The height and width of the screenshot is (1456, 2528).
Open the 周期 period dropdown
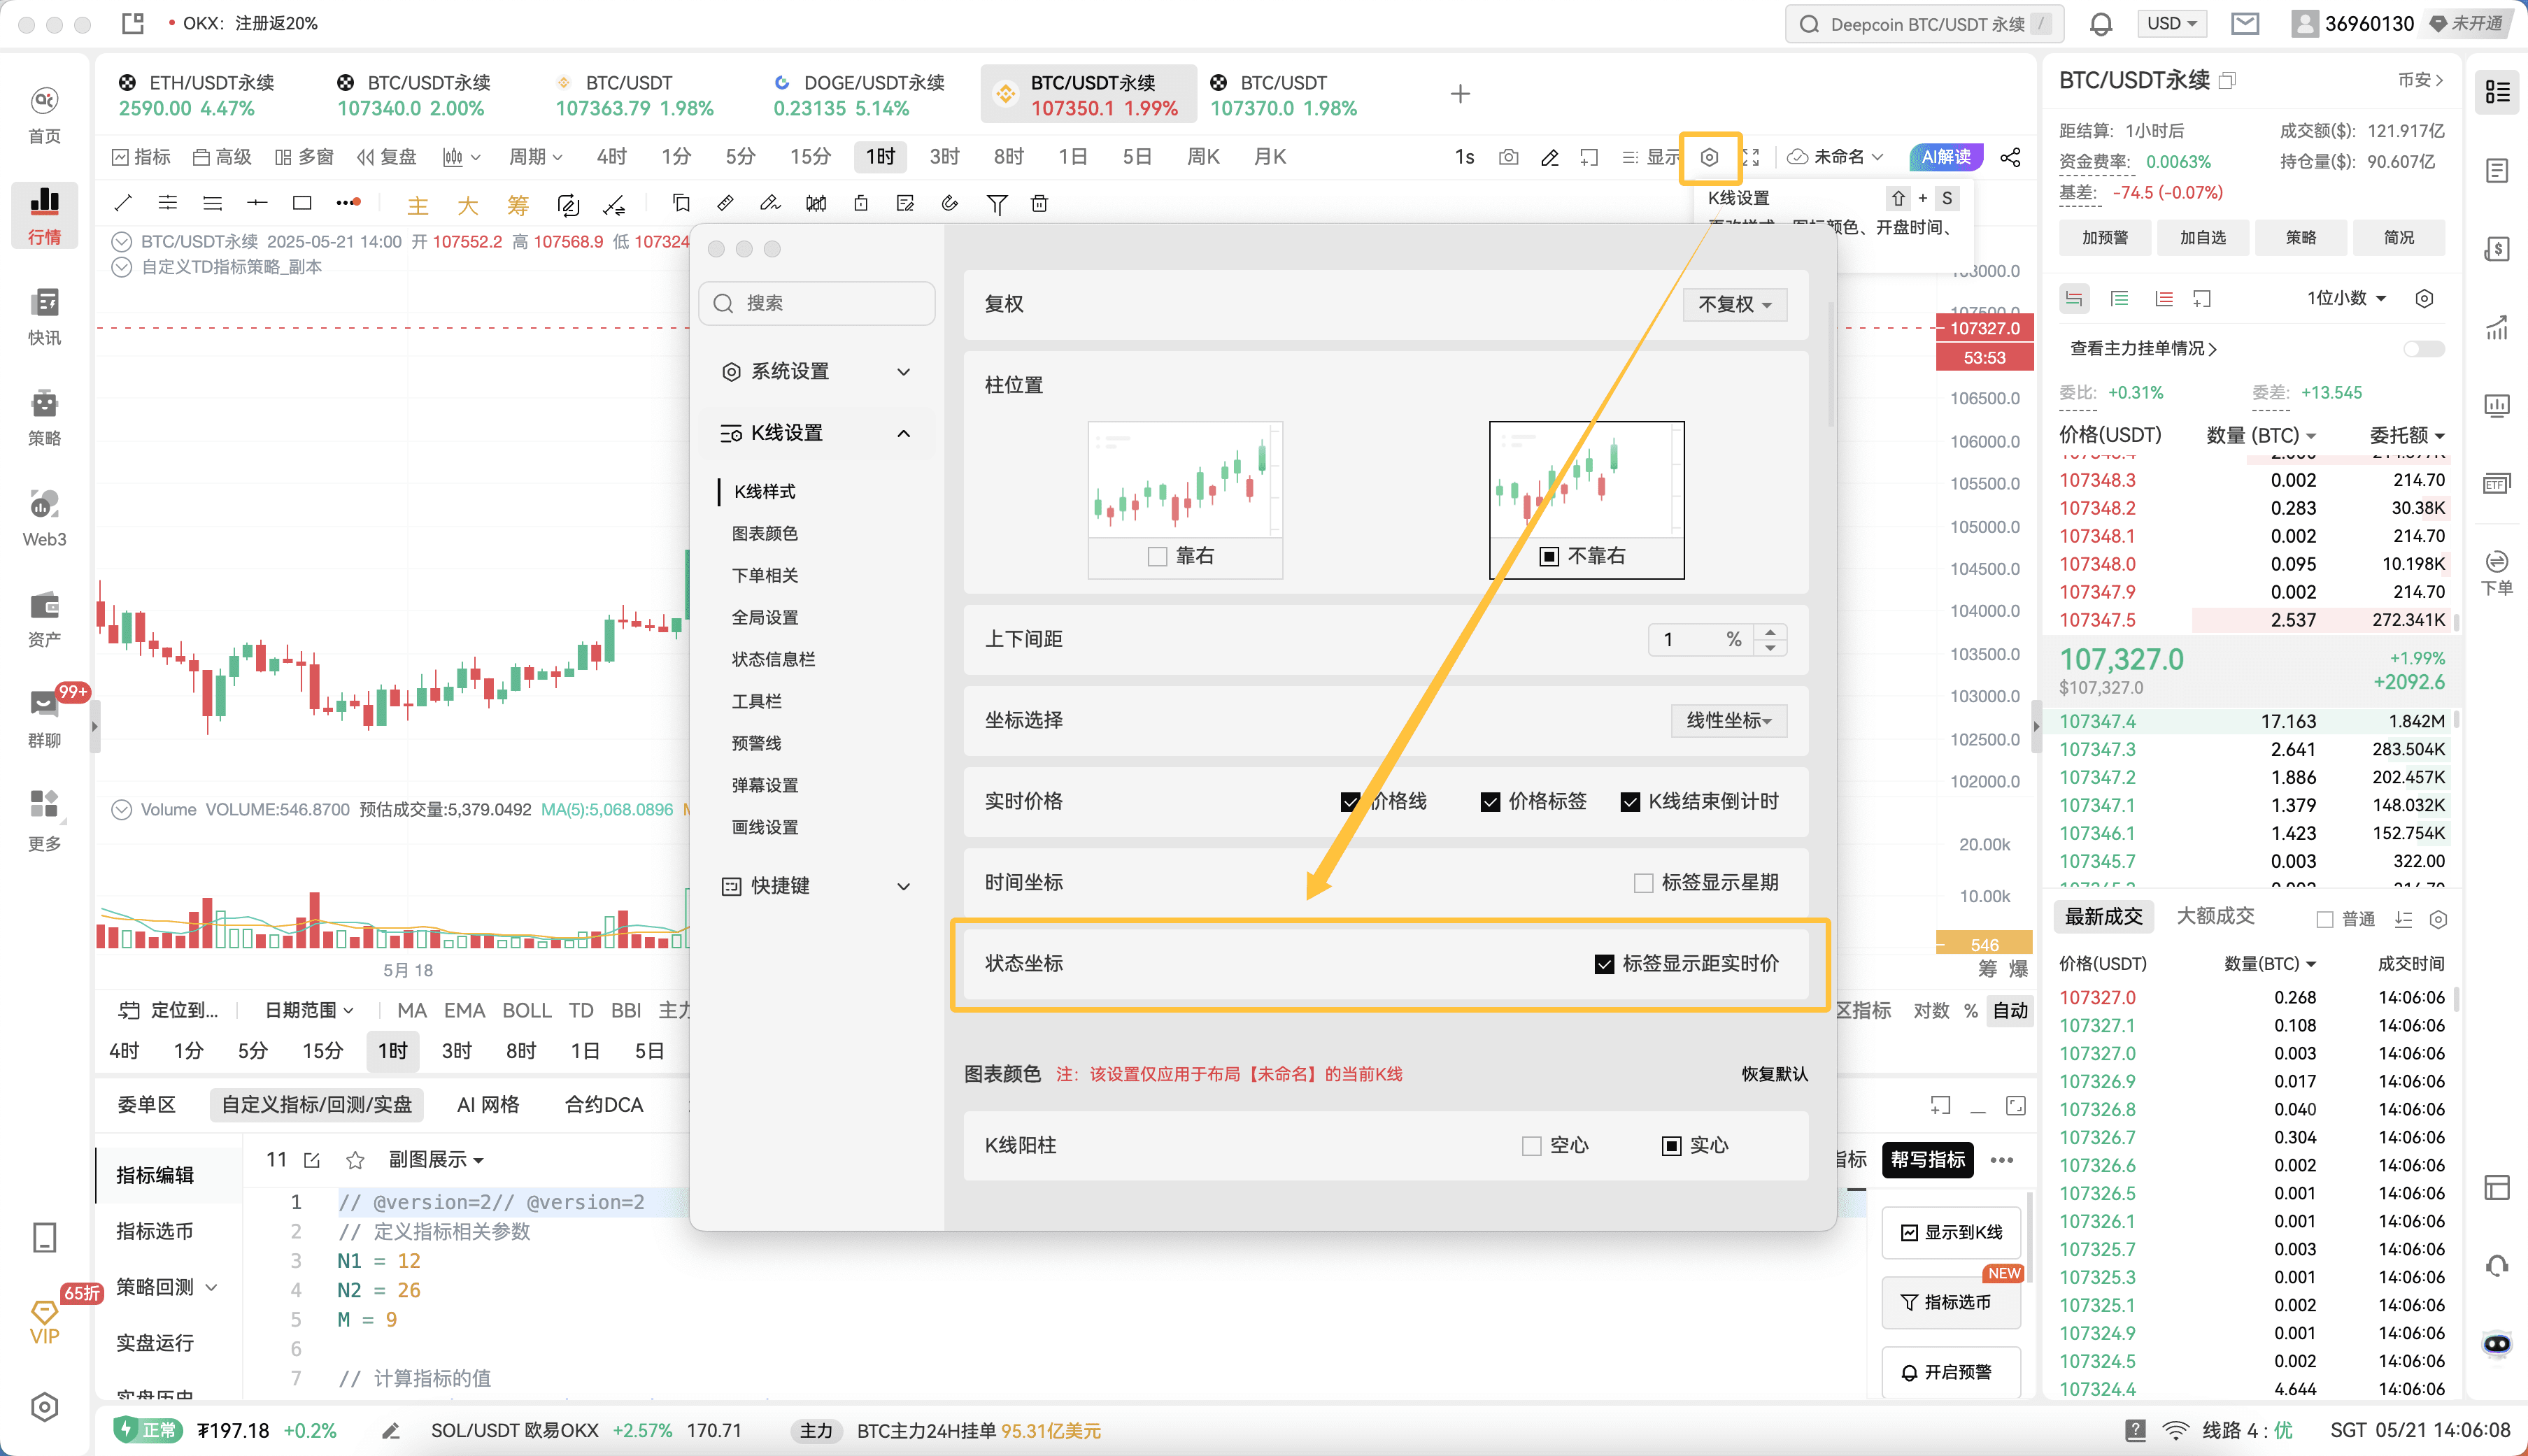535,157
